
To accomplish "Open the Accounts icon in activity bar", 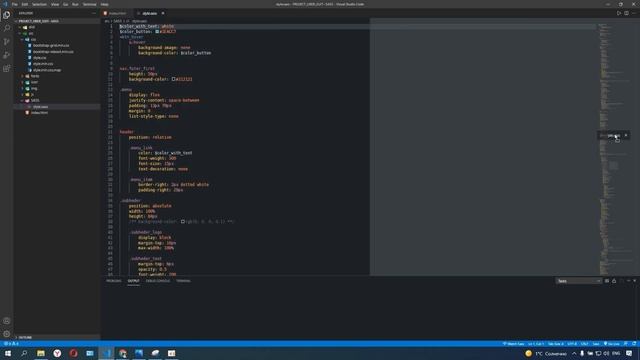I will tap(7, 321).
